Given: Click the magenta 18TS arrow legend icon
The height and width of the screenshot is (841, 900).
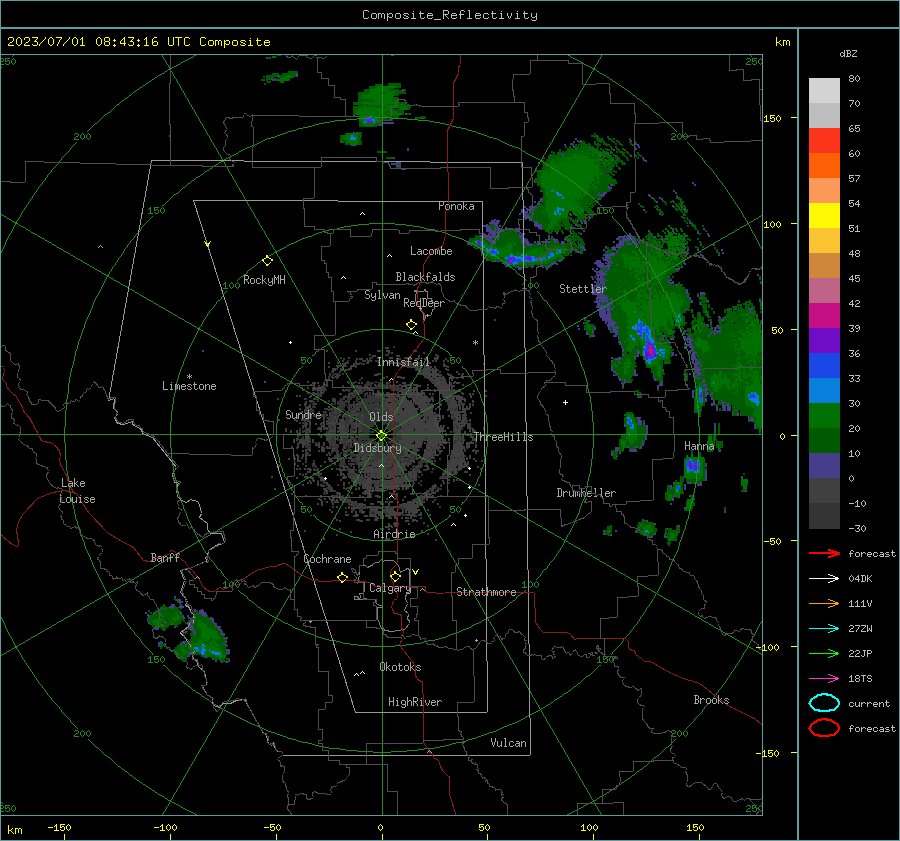Looking at the screenshot, I should point(824,679).
